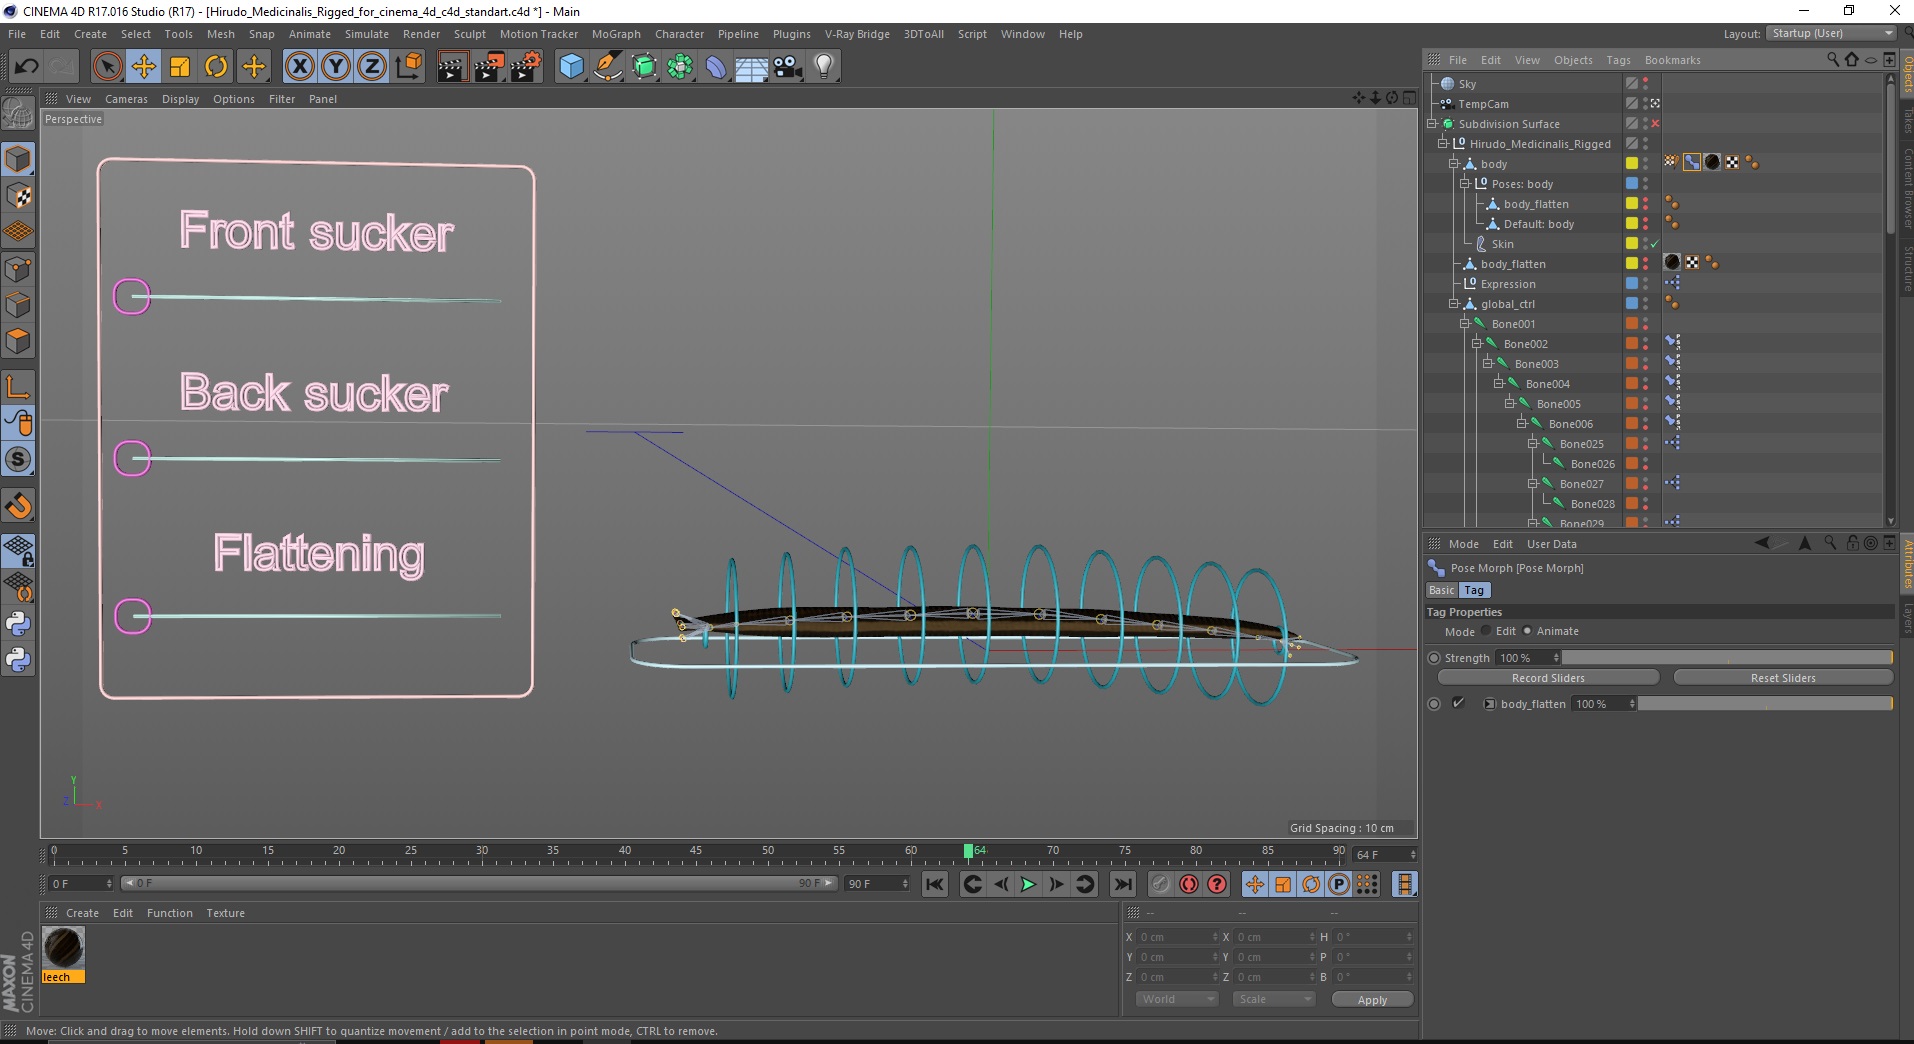Open the MoGraph menu
The height and width of the screenshot is (1044, 1914).
pyautogui.click(x=616, y=34)
